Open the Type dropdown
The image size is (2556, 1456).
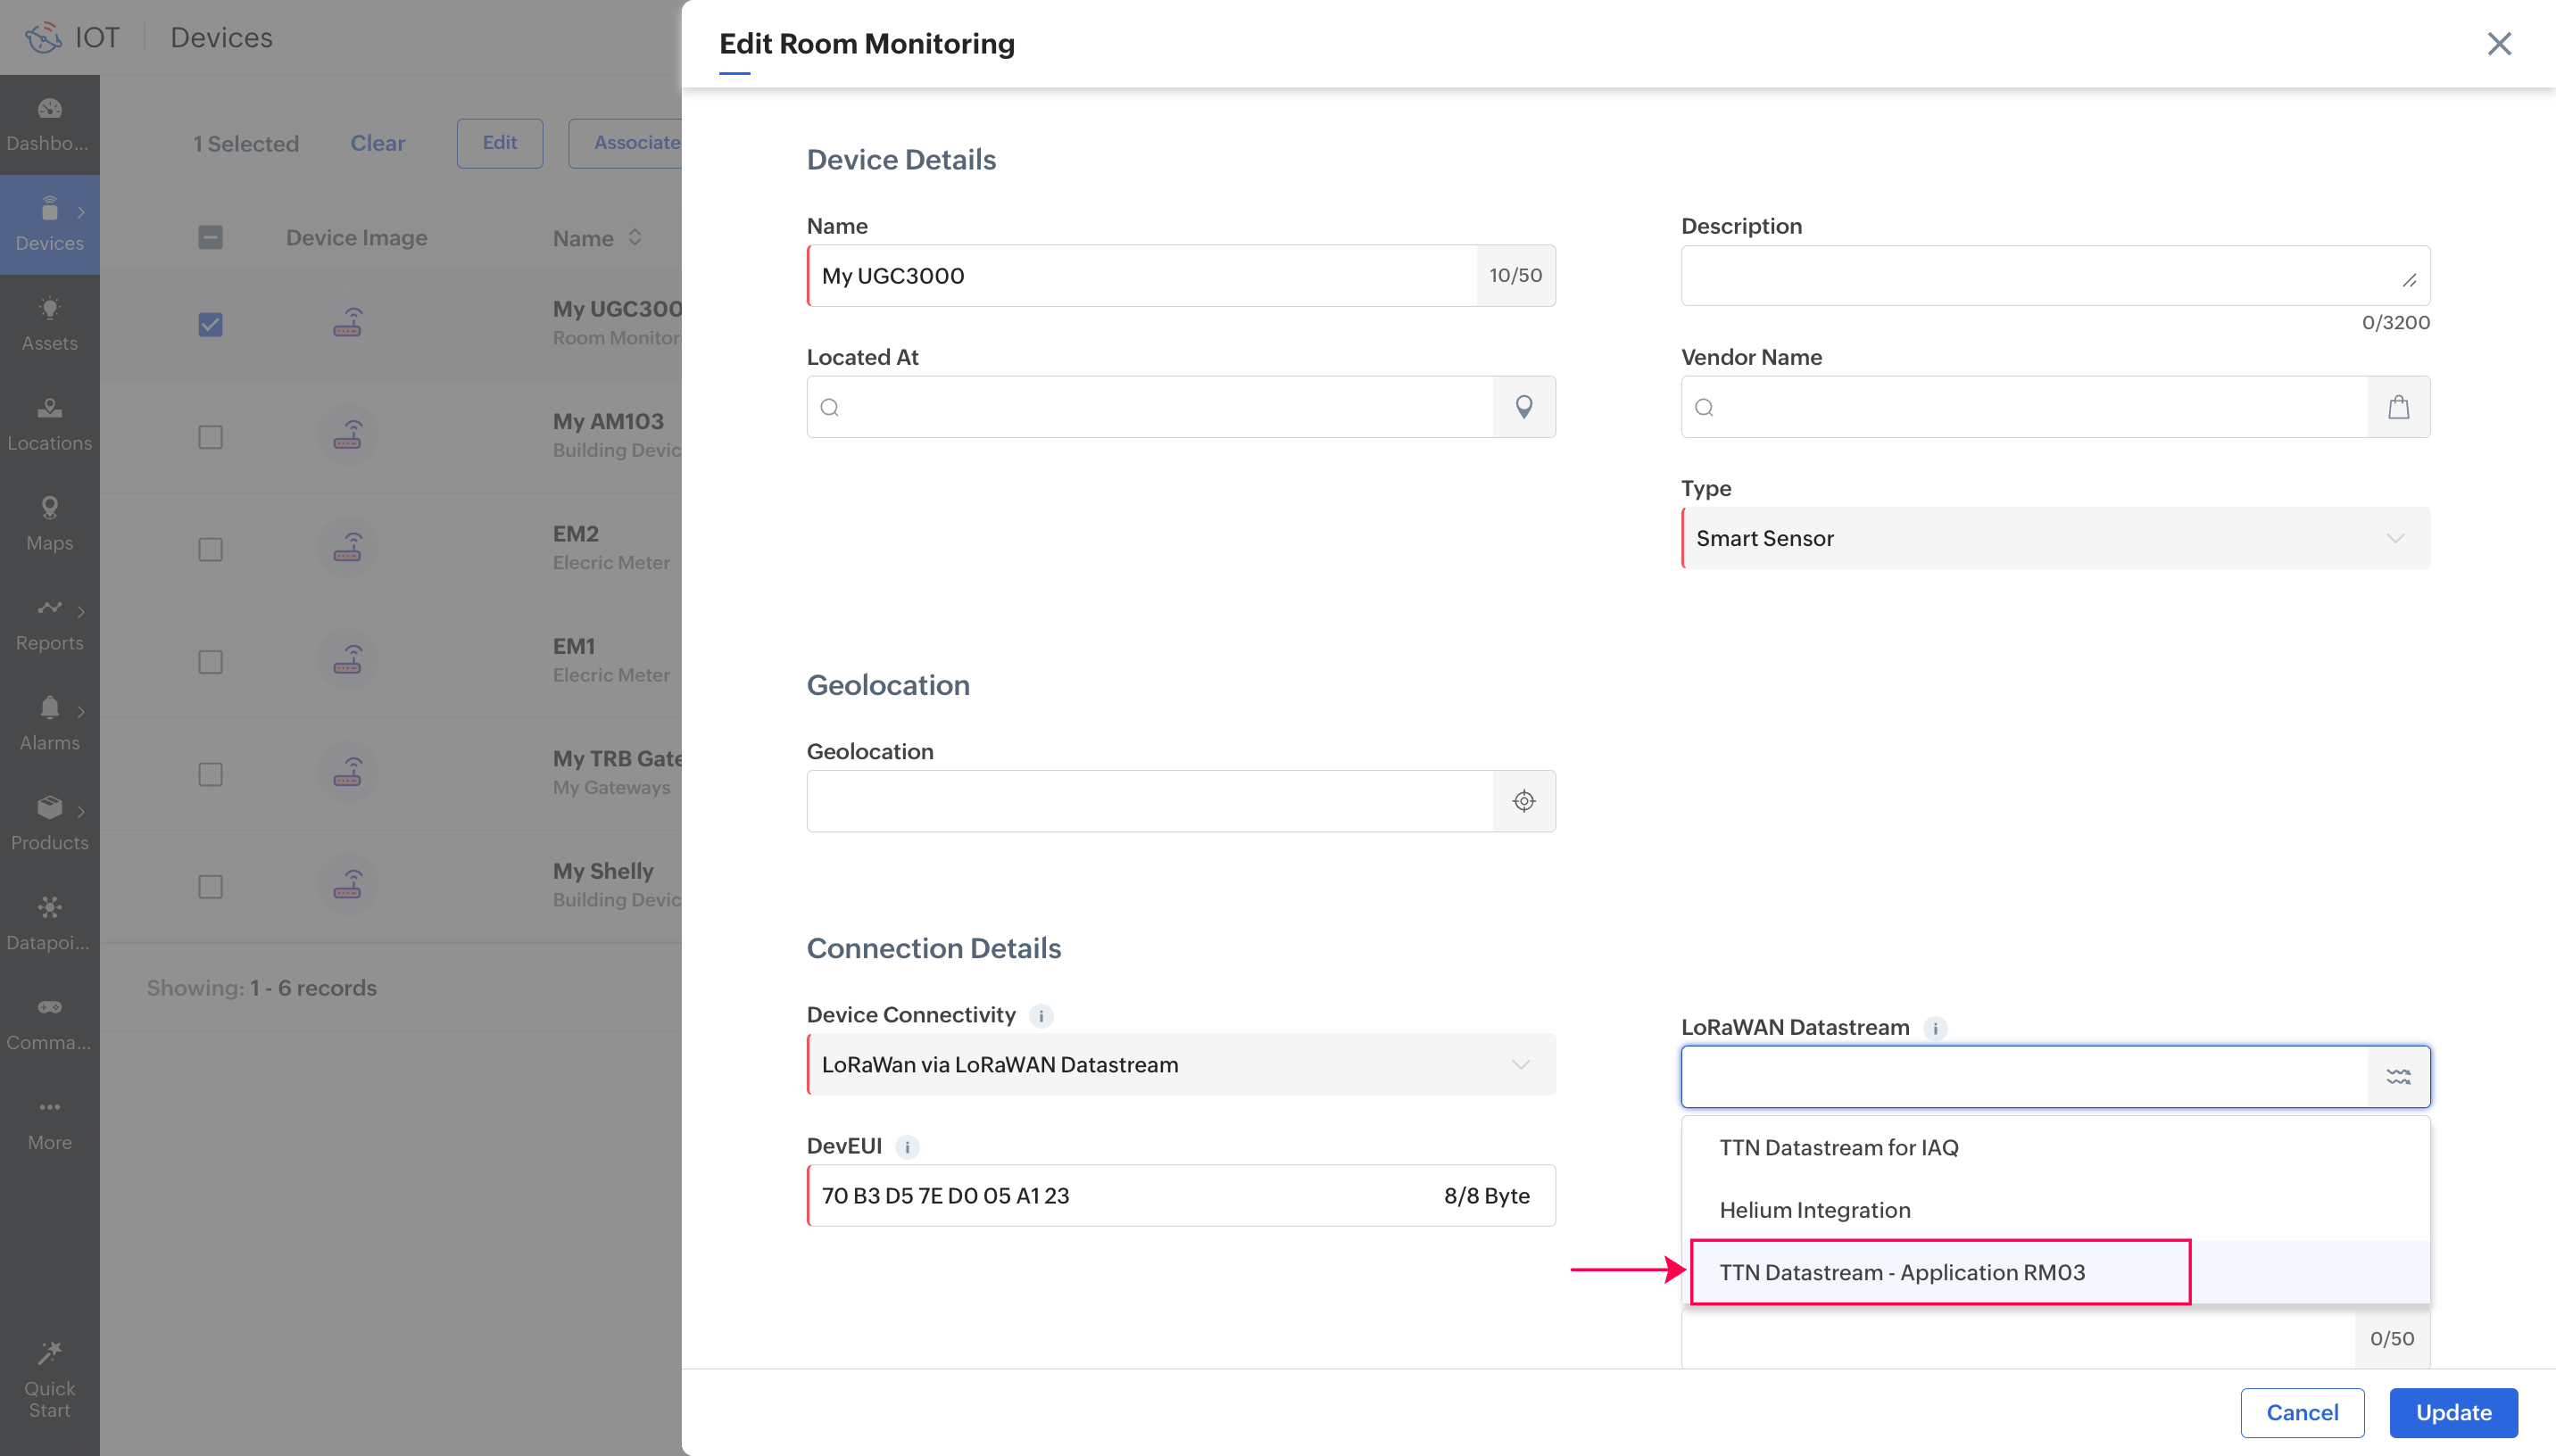[2055, 538]
